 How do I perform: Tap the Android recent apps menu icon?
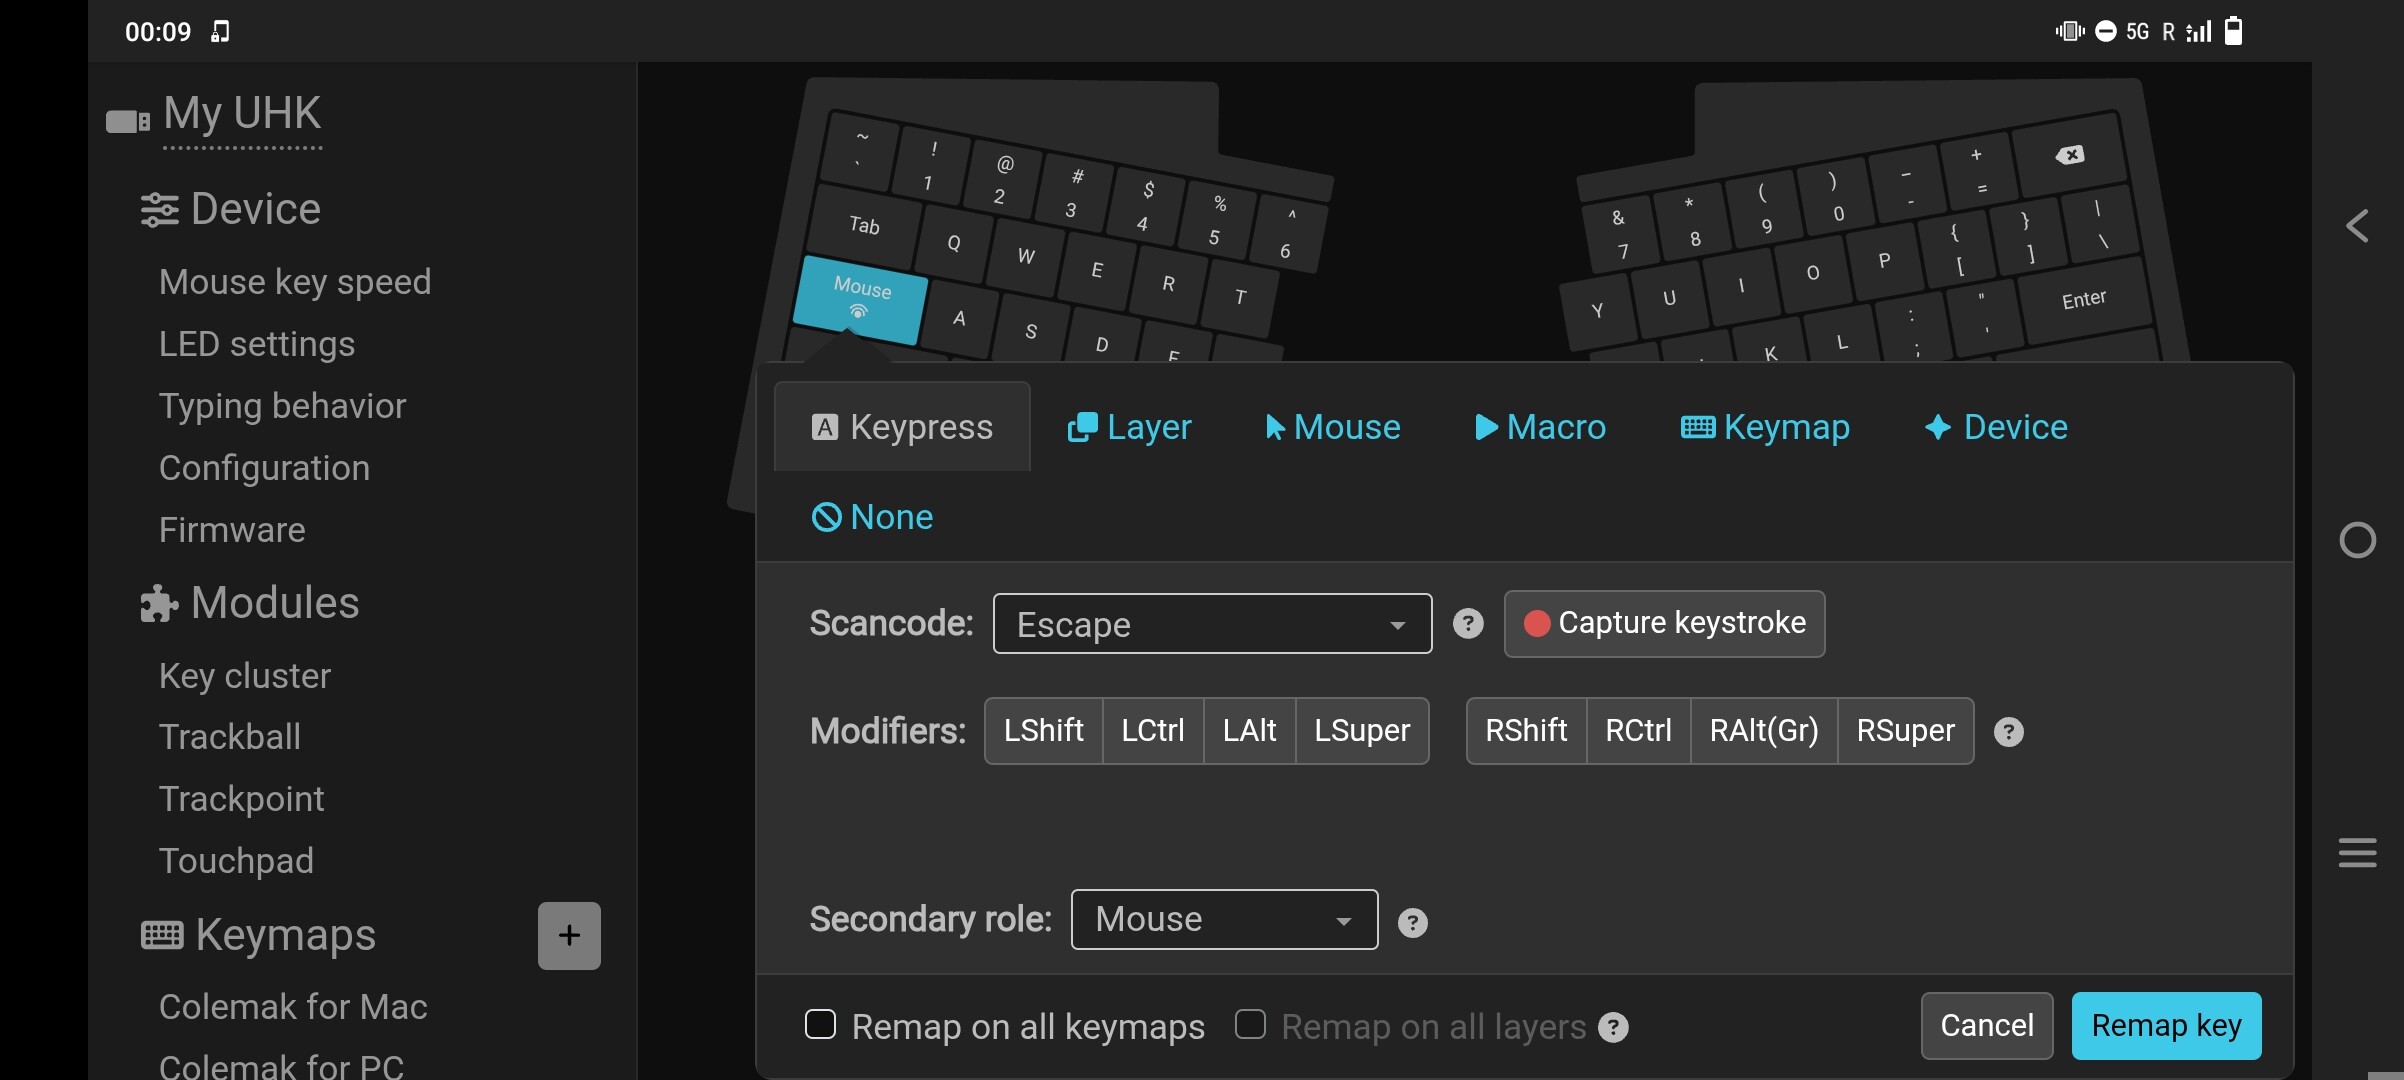coord(2357,852)
